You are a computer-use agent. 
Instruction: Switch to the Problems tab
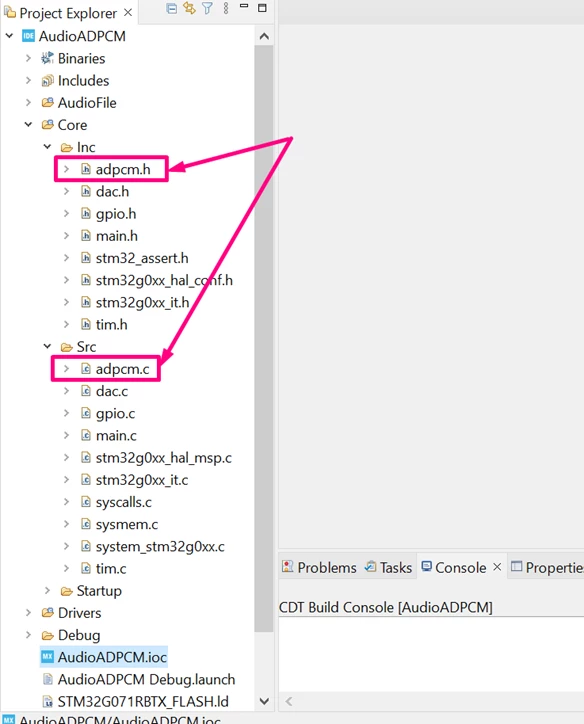click(x=319, y=567)
